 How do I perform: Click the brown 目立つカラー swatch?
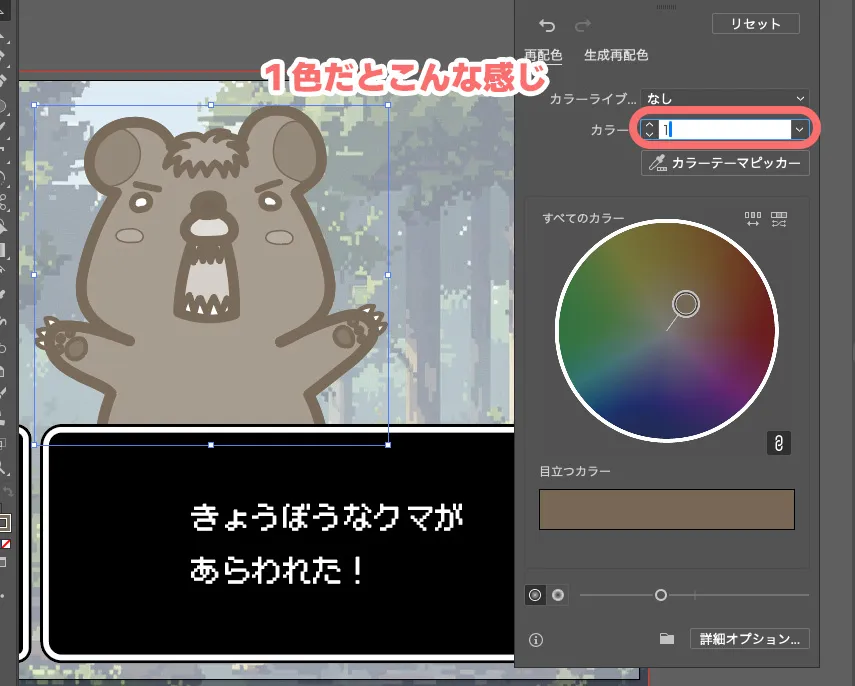pyautogui.click(x=666, y=509)
